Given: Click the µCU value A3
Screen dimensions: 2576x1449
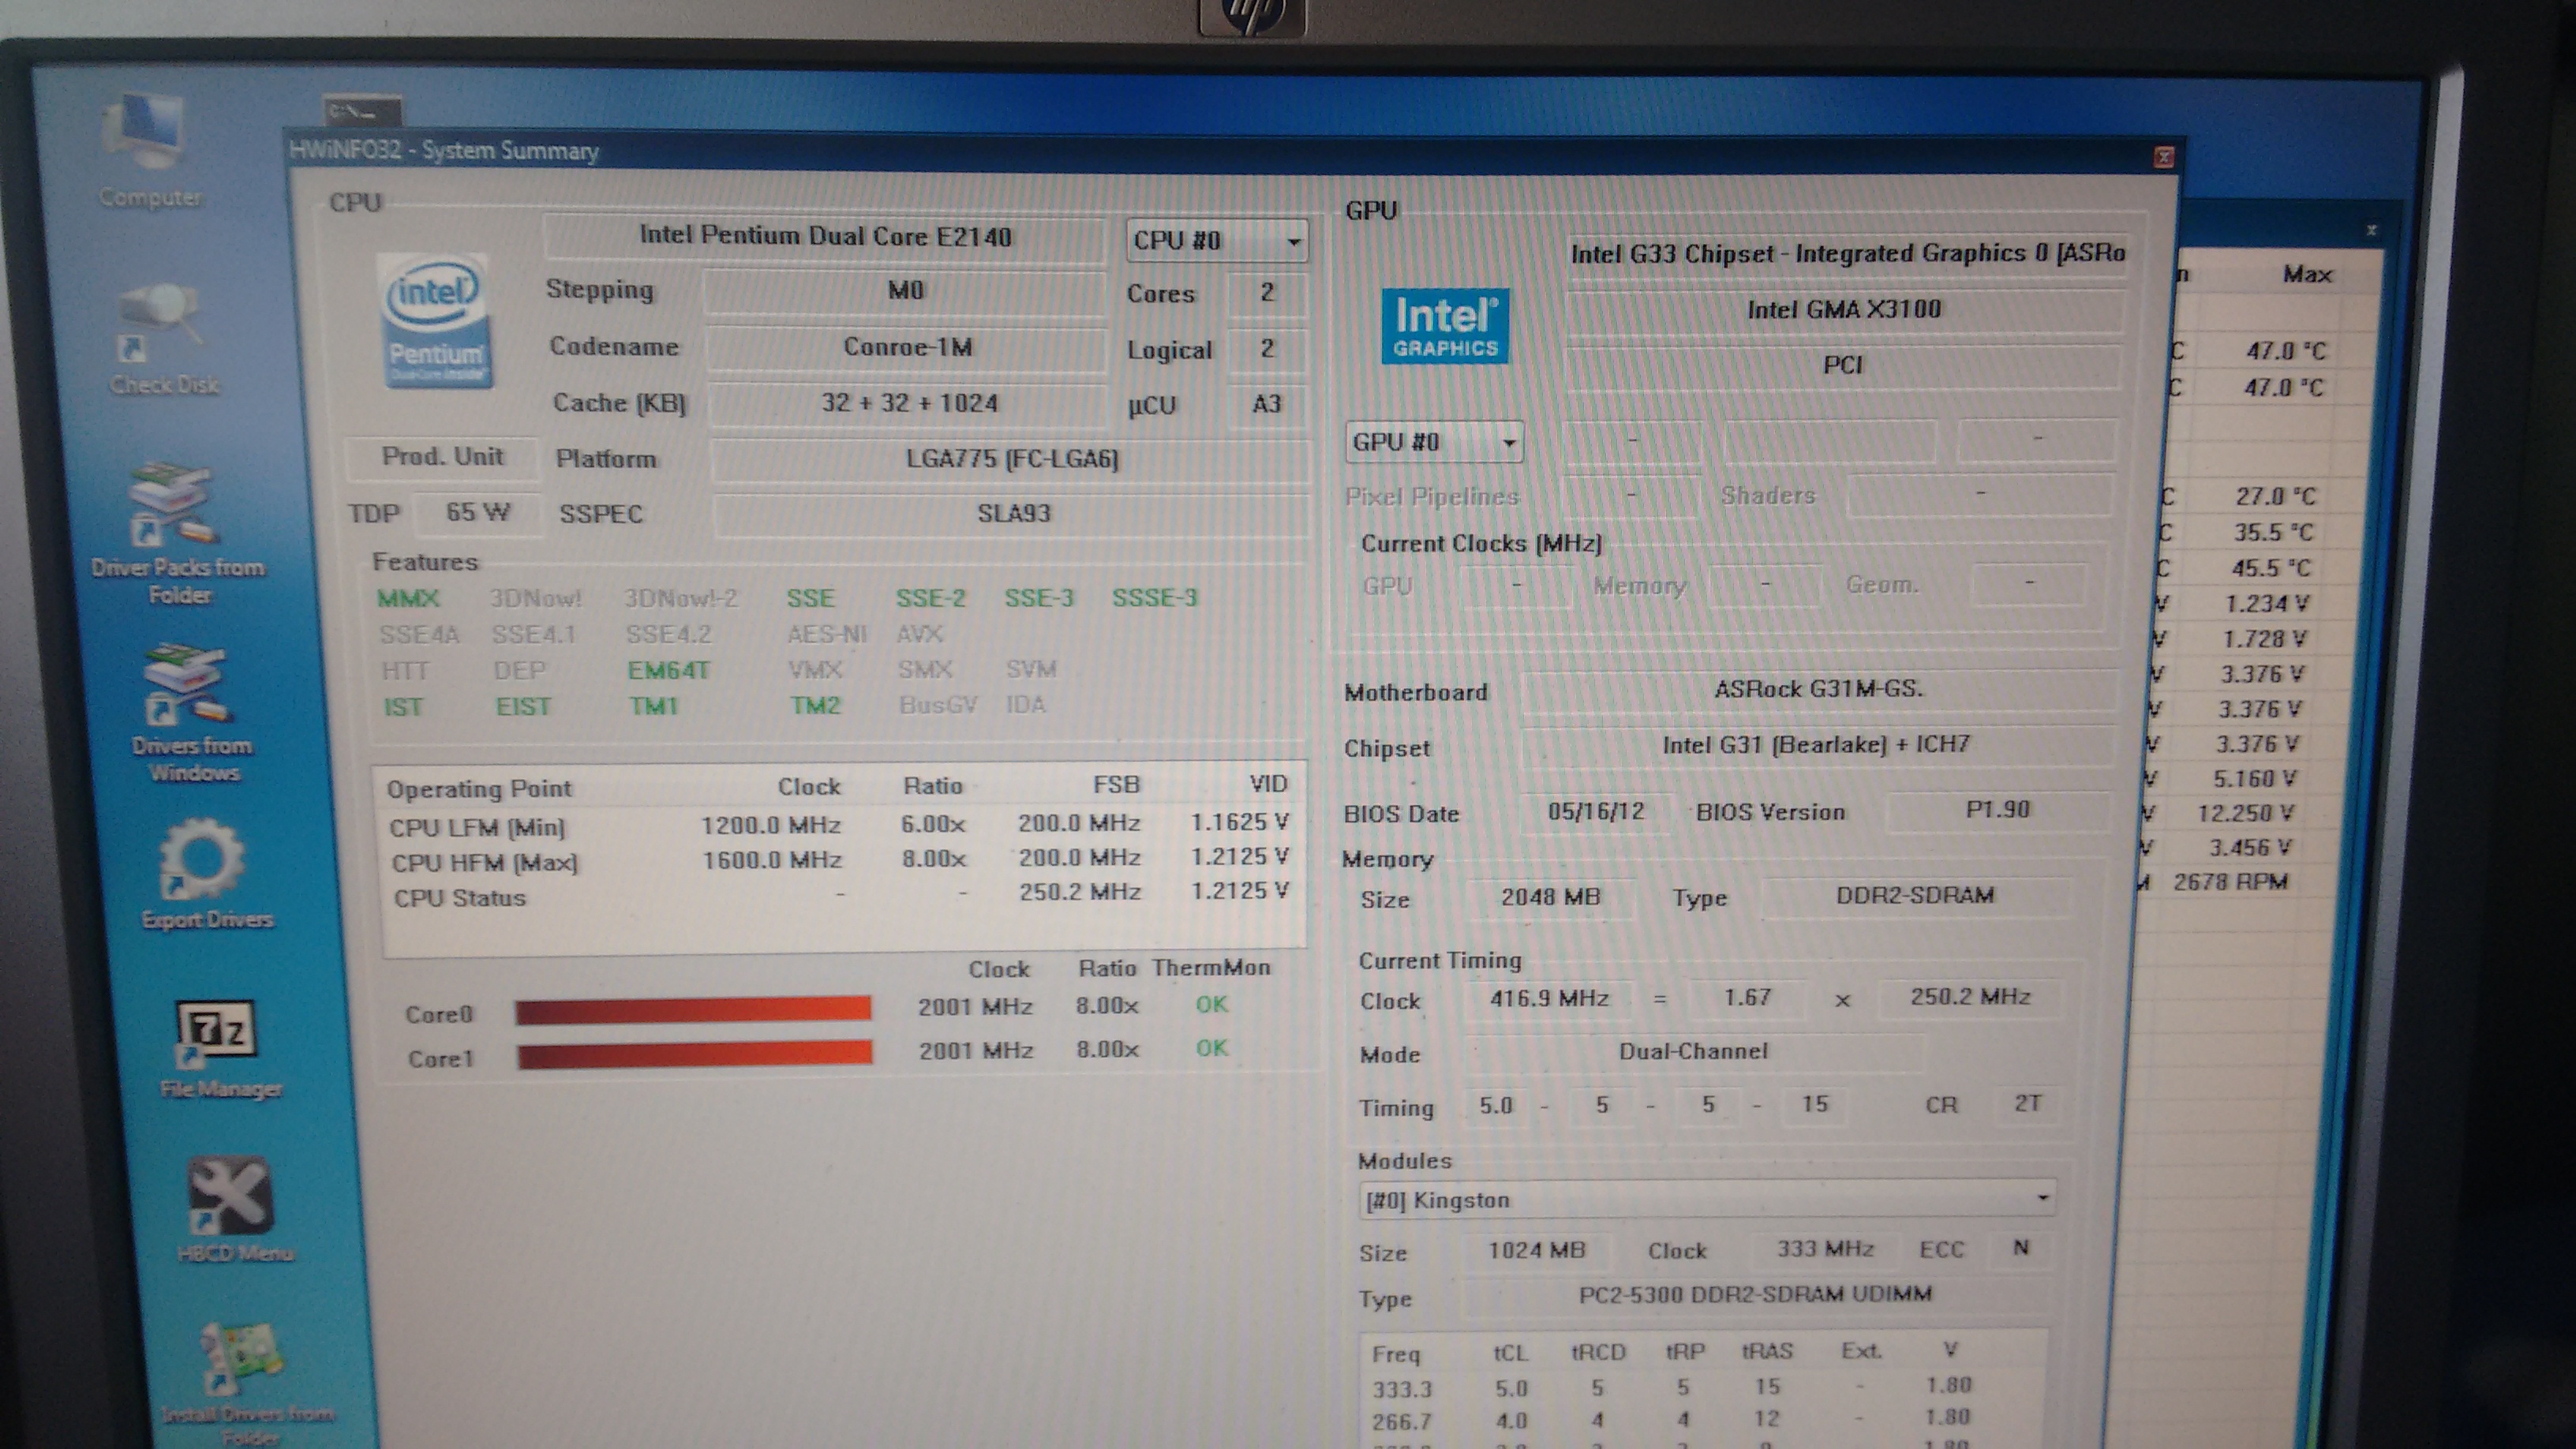Looking at the screenshot, I should coord(1266,404).
